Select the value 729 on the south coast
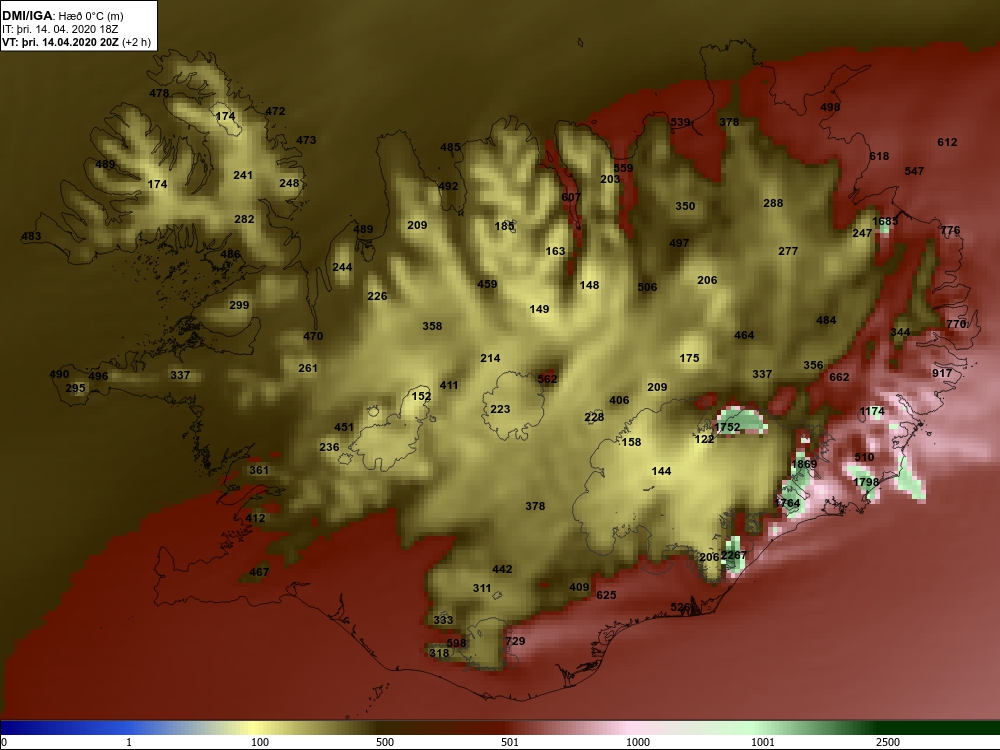This screenshot has width=1000, height=750. [515, 640]
